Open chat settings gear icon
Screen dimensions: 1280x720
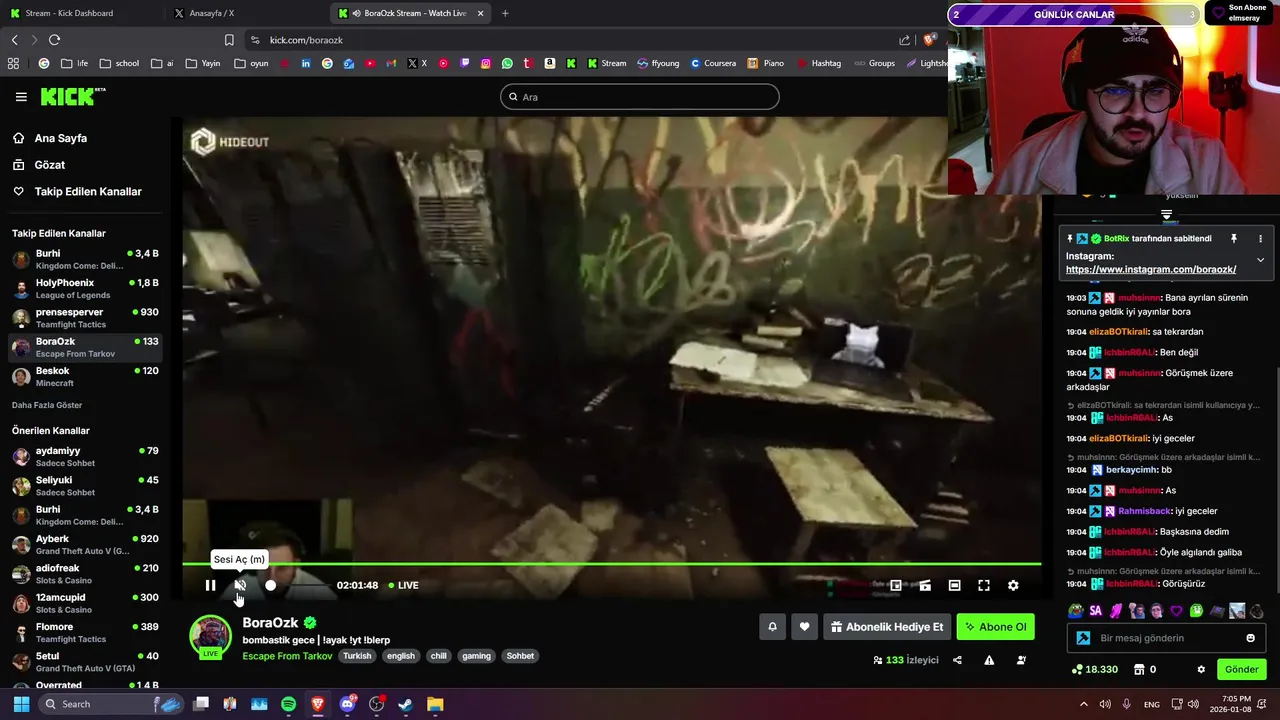pyautogui.click(x=1201, y=669)
